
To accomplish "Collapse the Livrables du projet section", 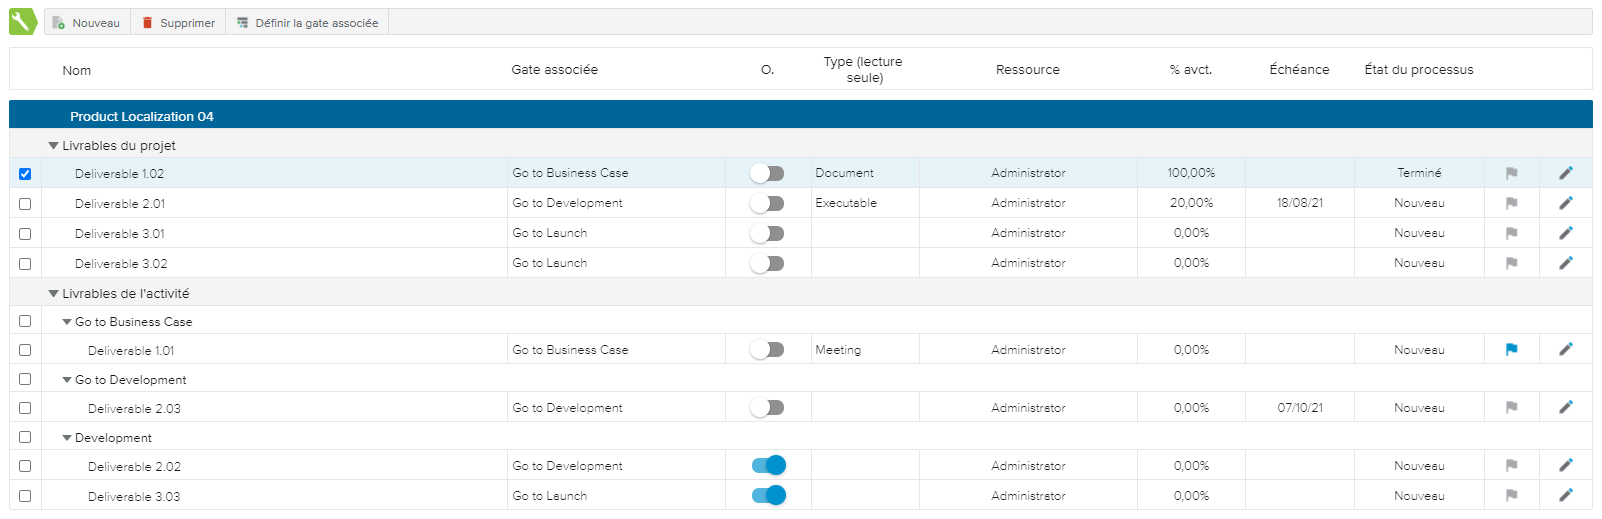I will click(54, 146).
